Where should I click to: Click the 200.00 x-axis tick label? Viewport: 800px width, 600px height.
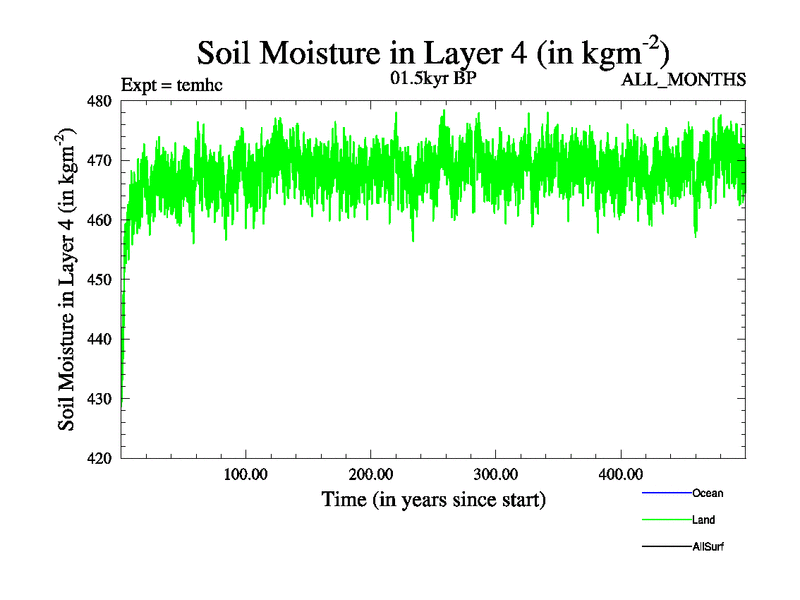(370, 474)
